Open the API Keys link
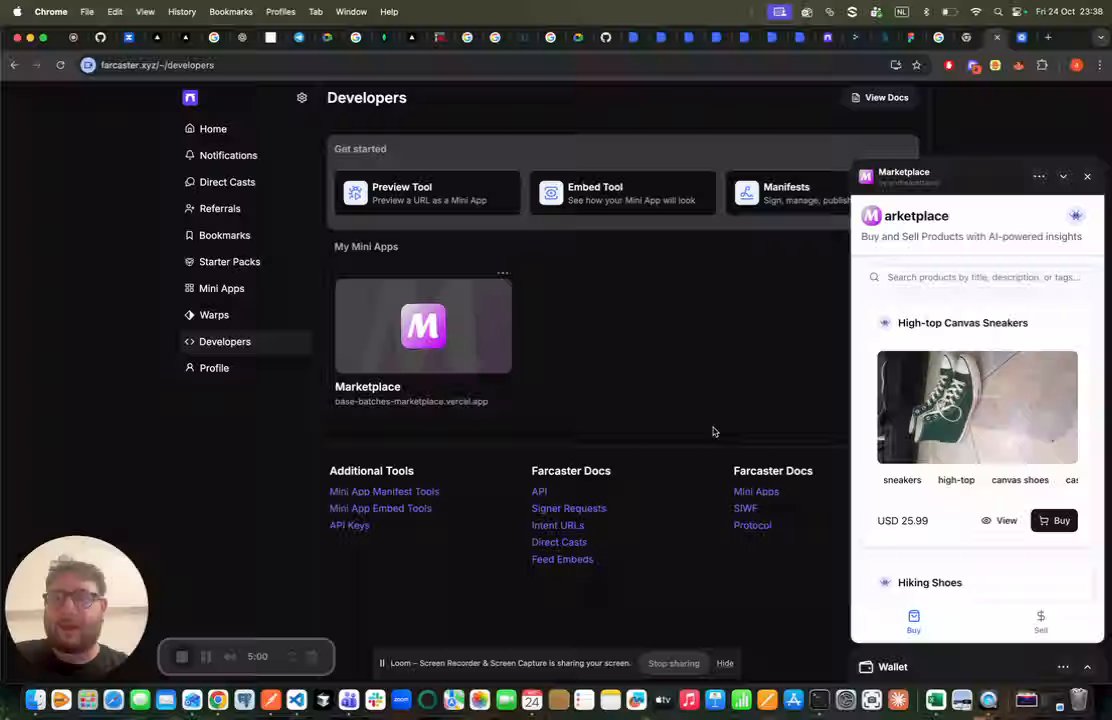Screen dimensions: 1112x720 click(350, 526)
